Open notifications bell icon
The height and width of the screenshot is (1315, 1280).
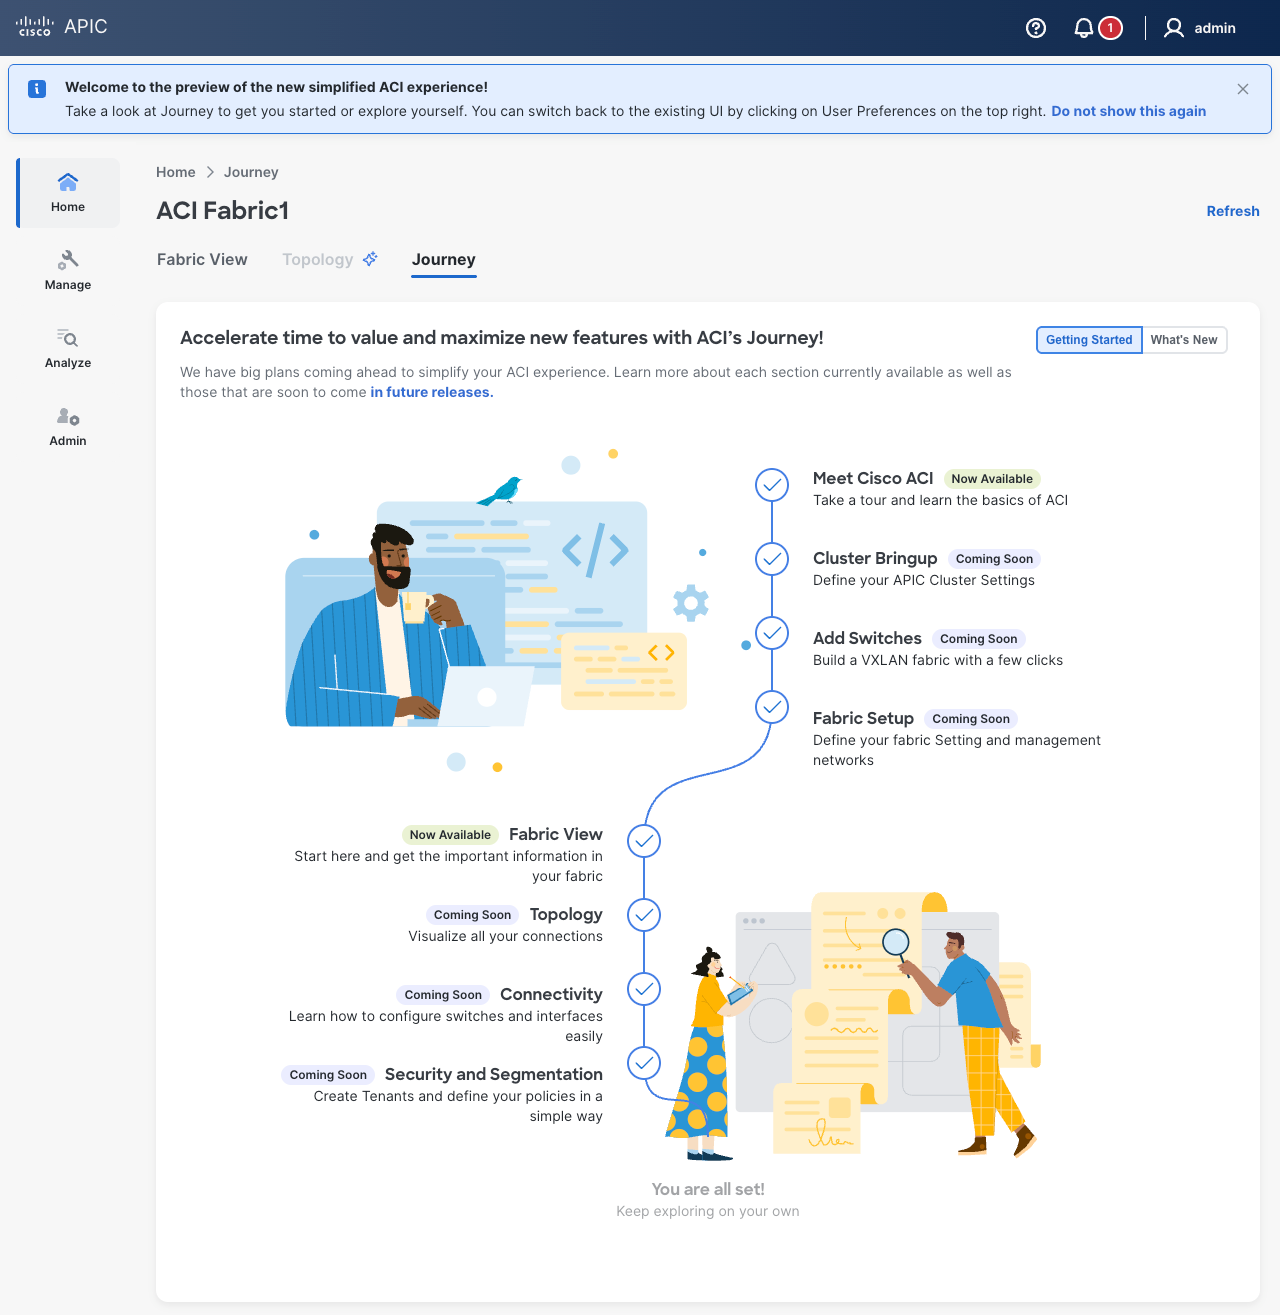(1084, 28)
